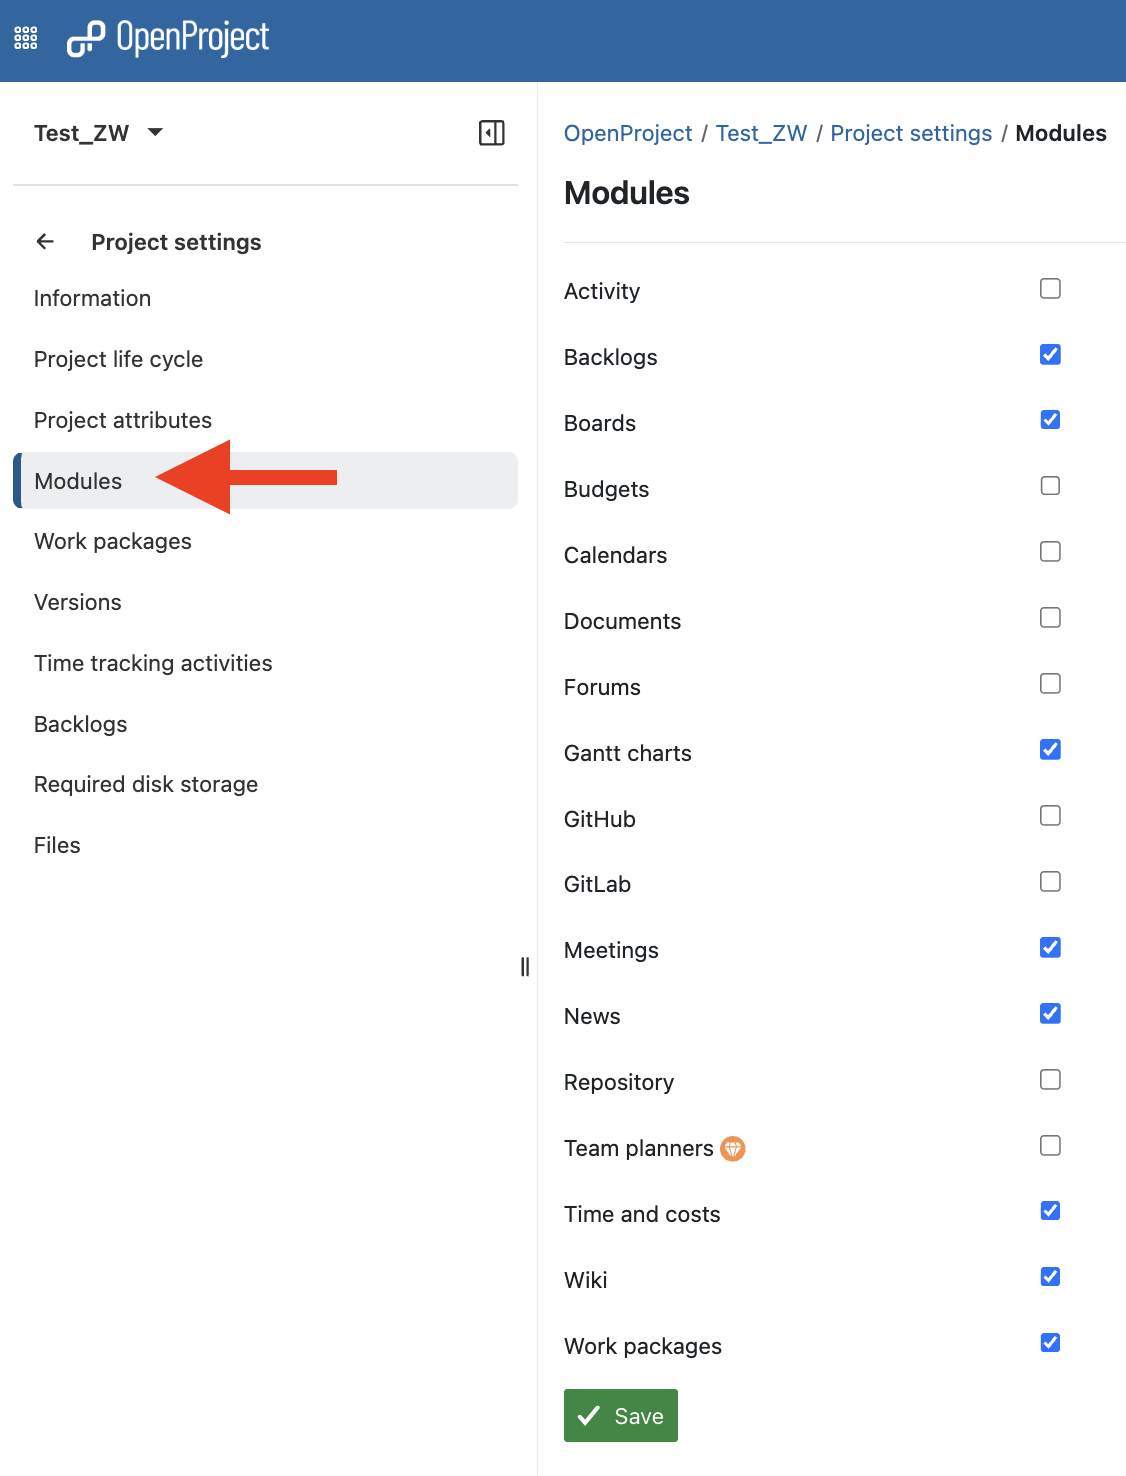
Task: Click the Enterprise badge next to Team planners
Action: 733,1149
